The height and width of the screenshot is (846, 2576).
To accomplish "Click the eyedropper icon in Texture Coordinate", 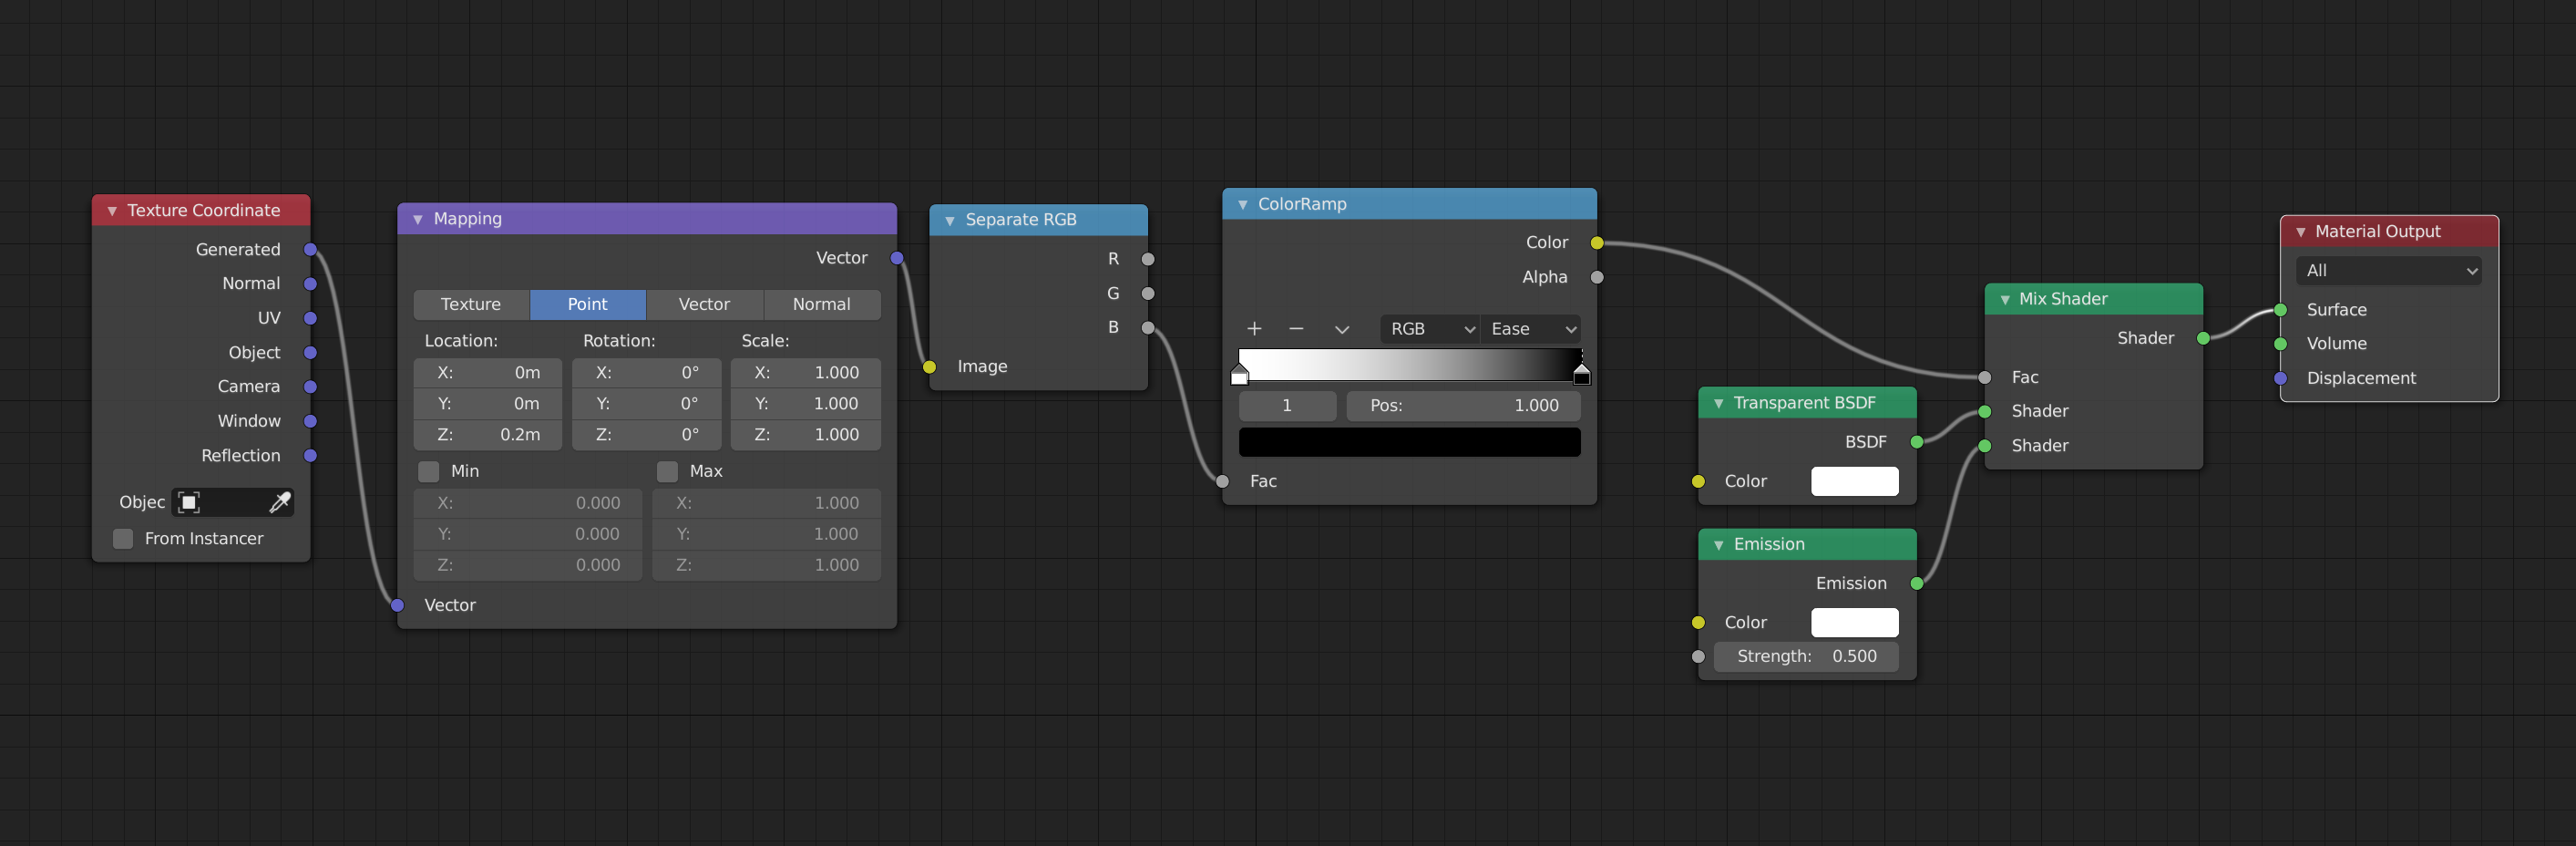I will (280, 502).
